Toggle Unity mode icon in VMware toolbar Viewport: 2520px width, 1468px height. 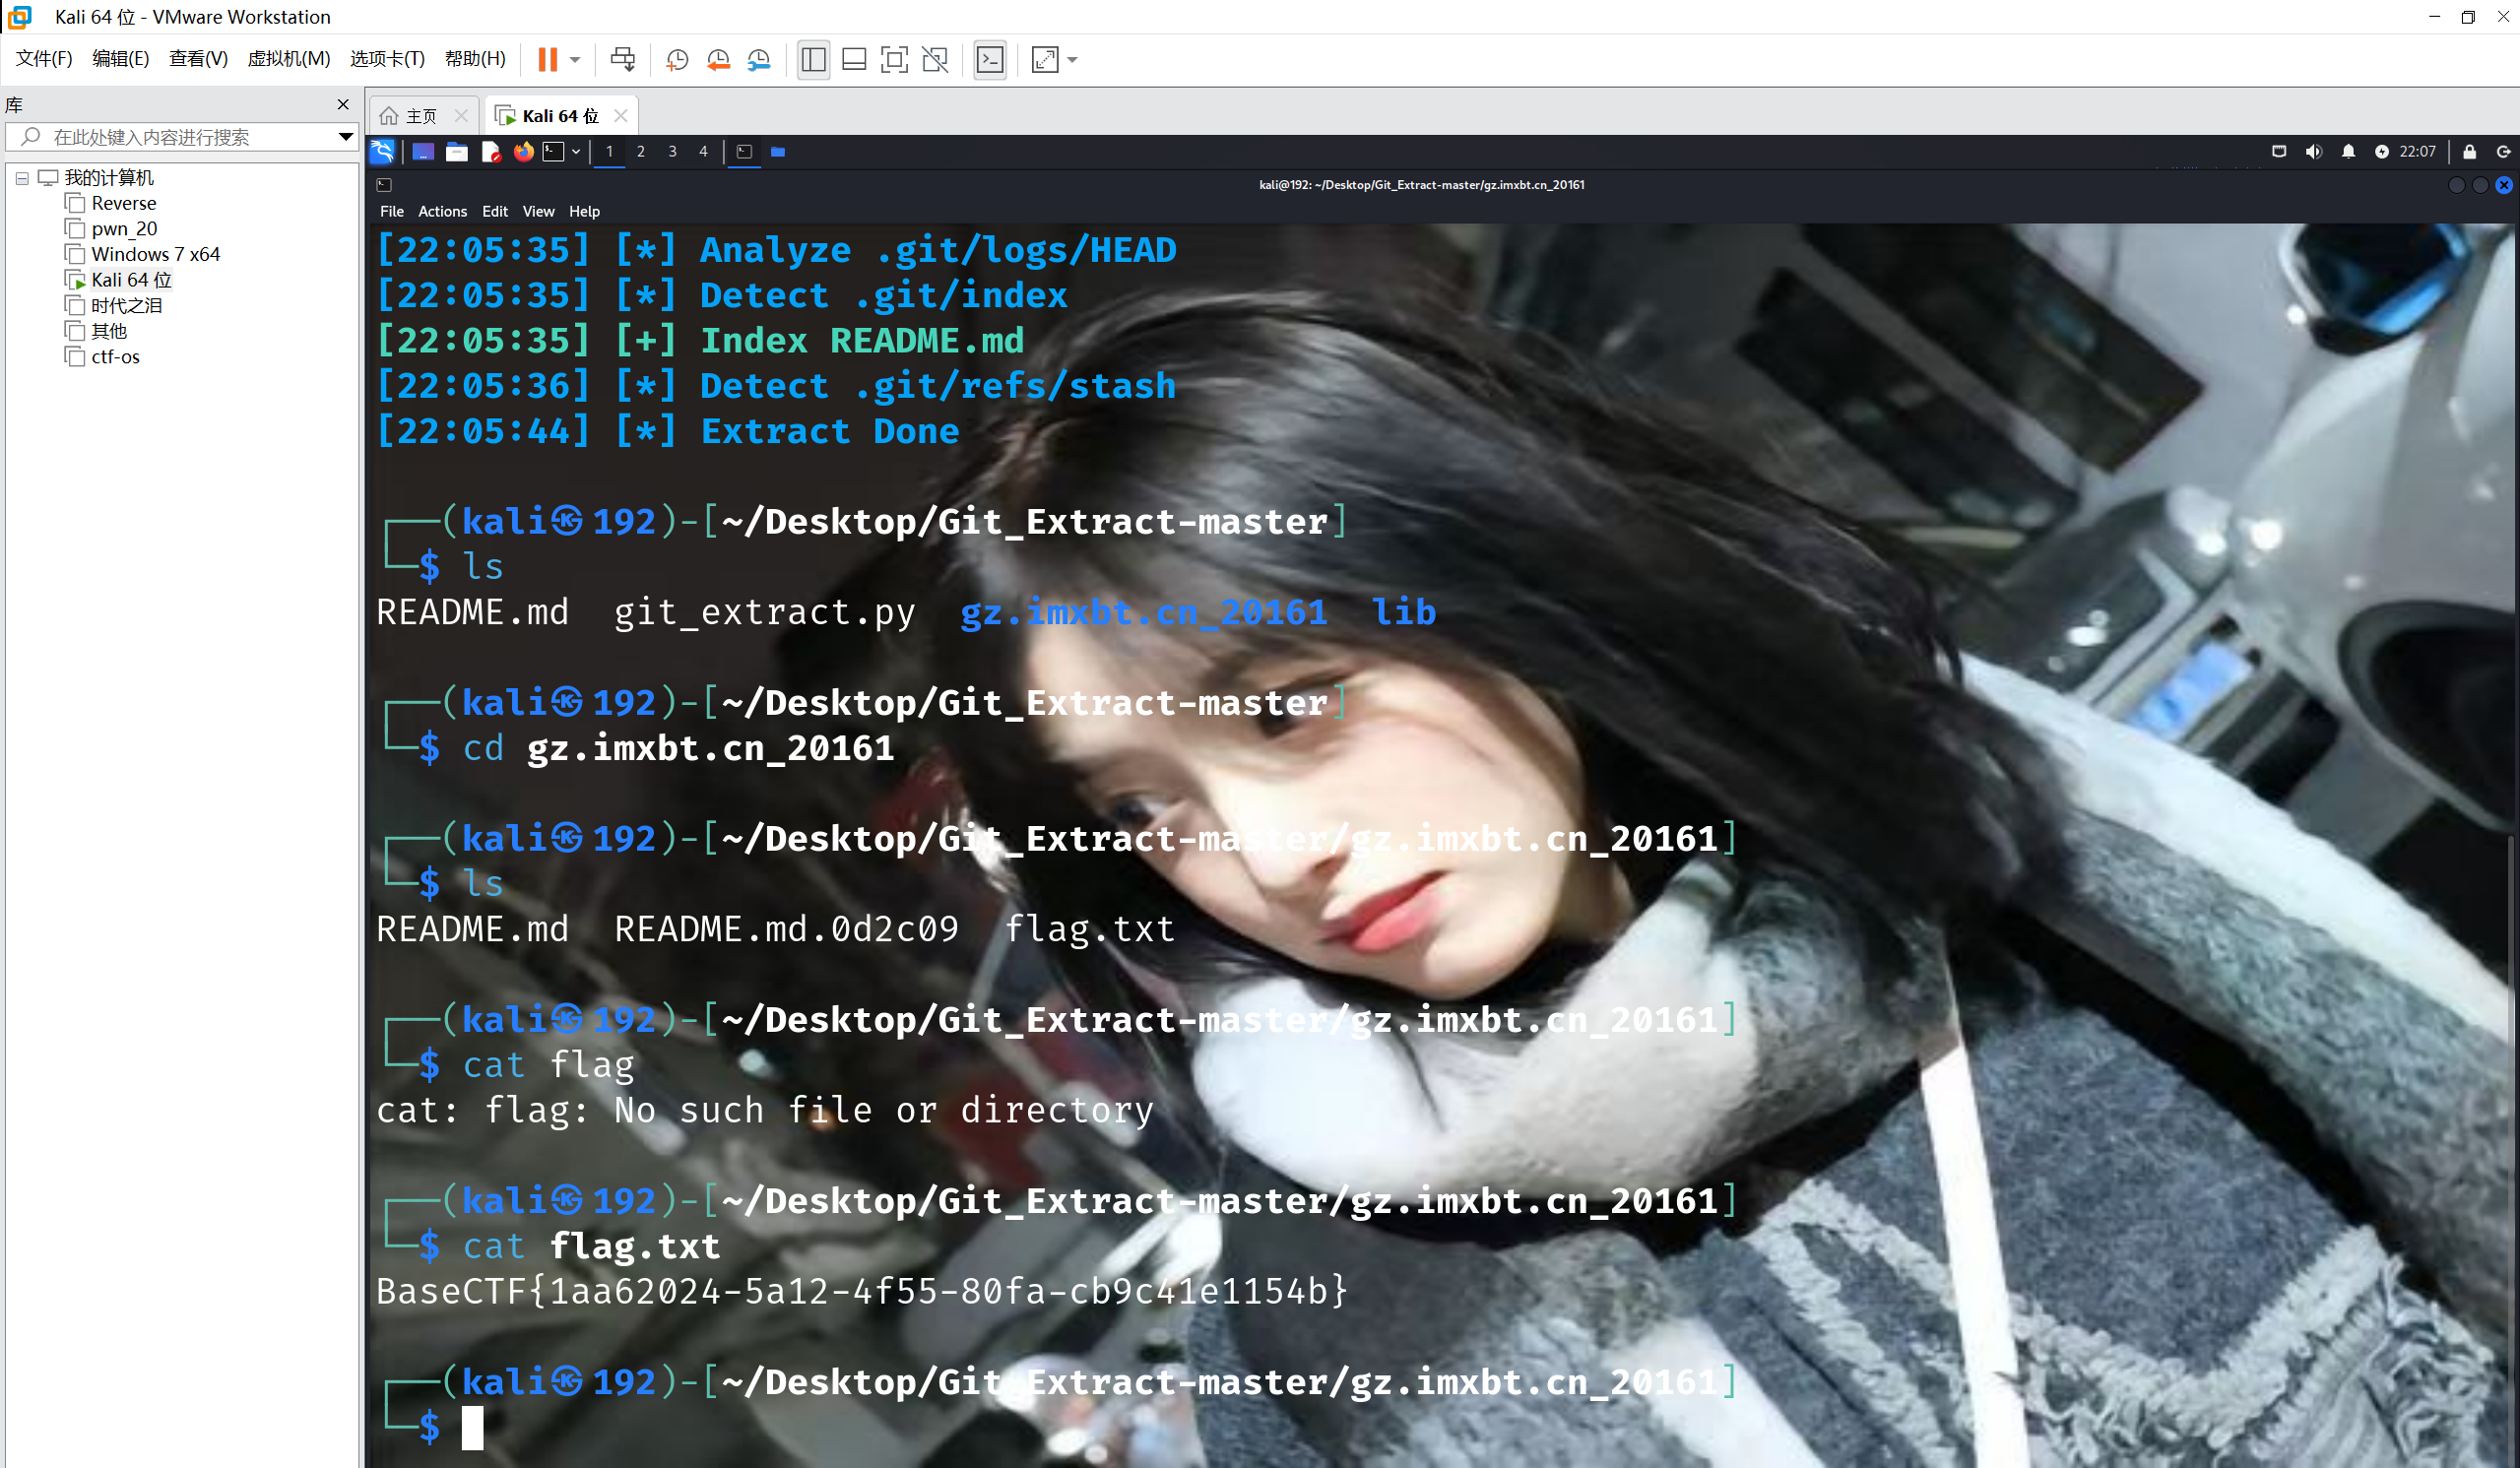click(935, 60)
